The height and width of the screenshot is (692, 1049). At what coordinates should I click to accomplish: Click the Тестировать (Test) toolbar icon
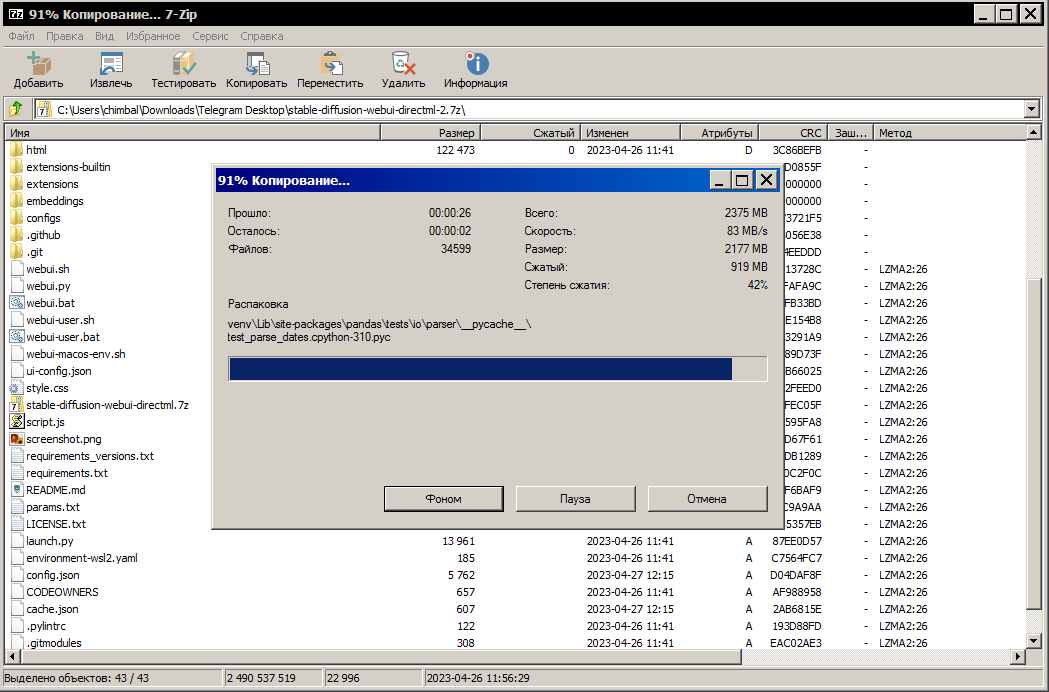pyautogui.click(x=184, y=63)
